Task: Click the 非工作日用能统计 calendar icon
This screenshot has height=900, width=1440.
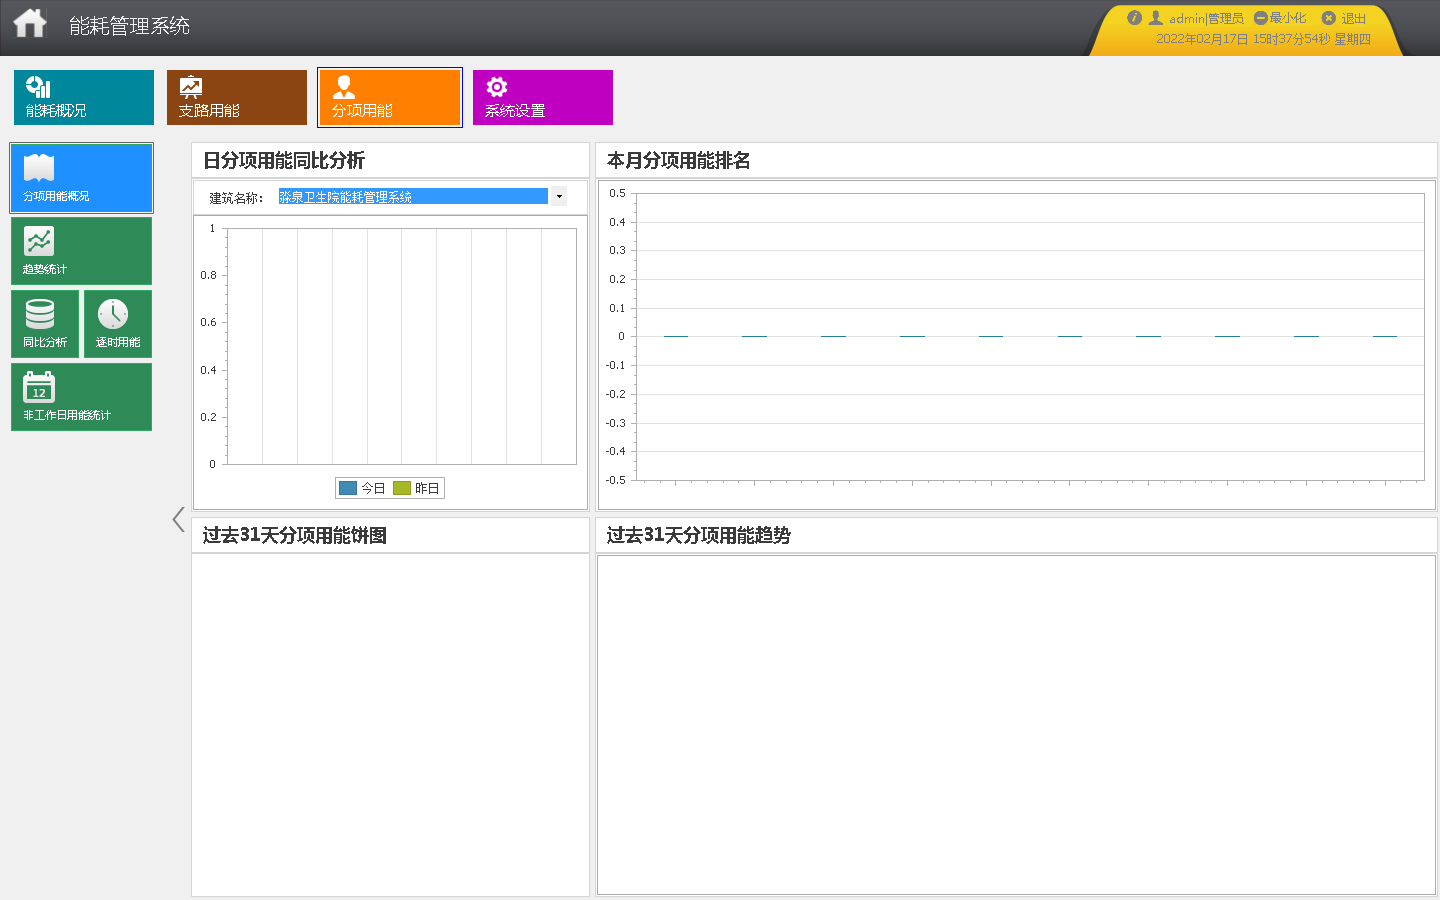Action: (x=39, y=387)
